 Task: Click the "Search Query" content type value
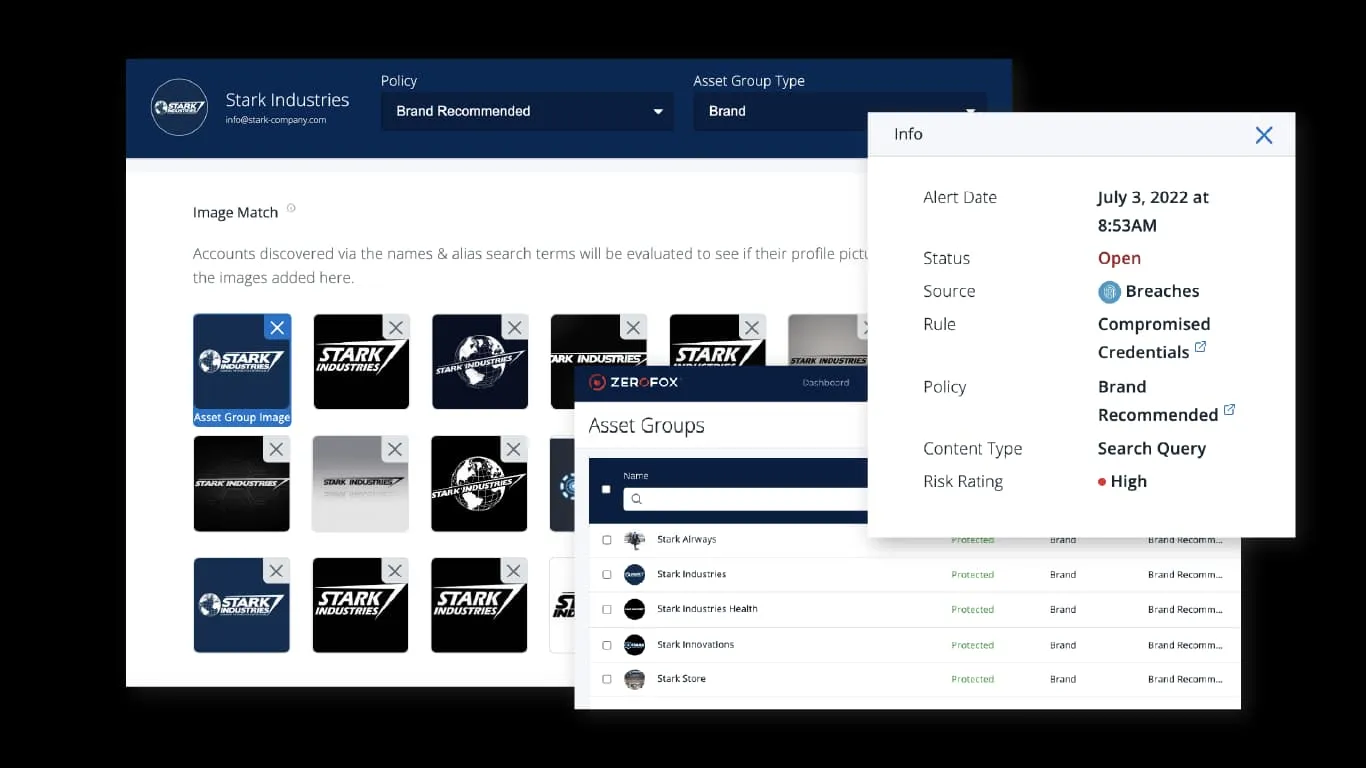tap(1152, 448)
